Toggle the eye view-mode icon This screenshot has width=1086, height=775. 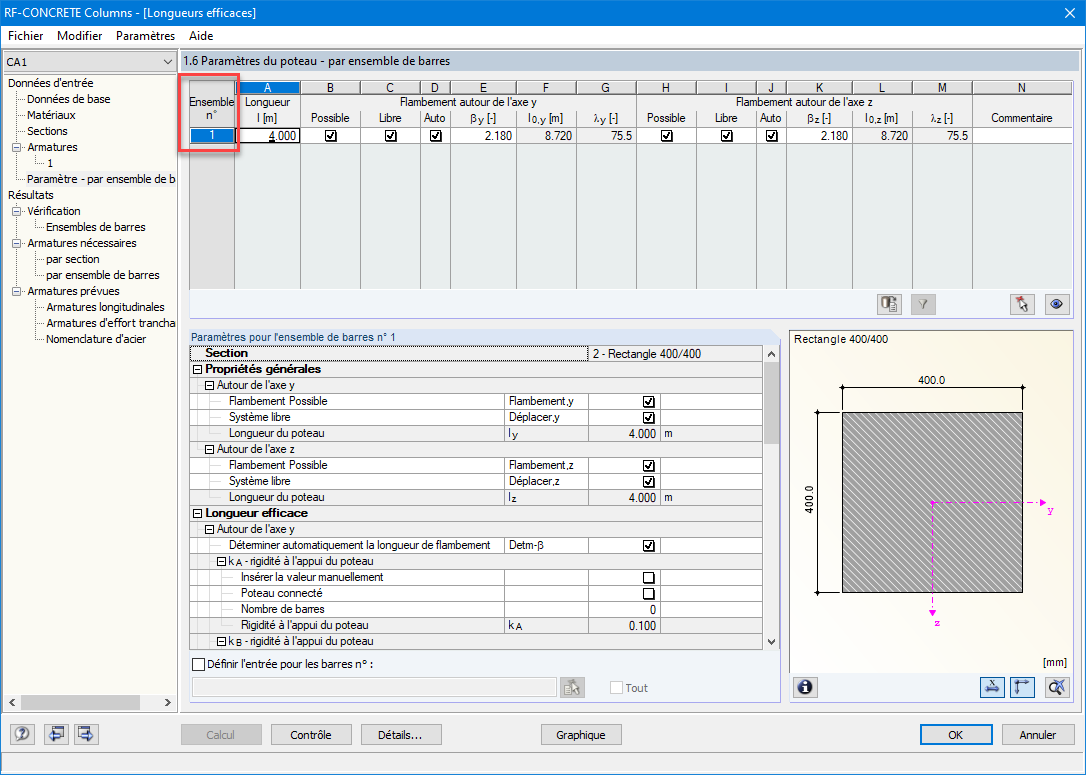(x=1056, y=304)
